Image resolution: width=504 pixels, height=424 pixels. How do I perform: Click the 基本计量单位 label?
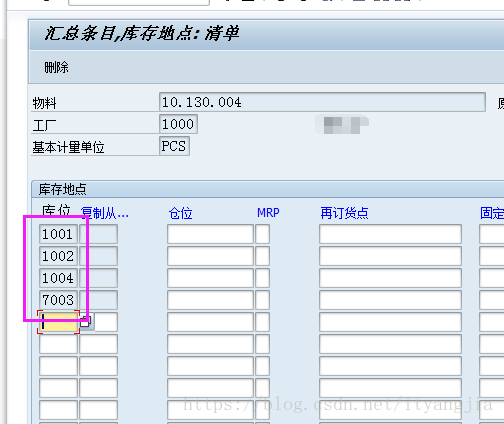tap(68, 147)
